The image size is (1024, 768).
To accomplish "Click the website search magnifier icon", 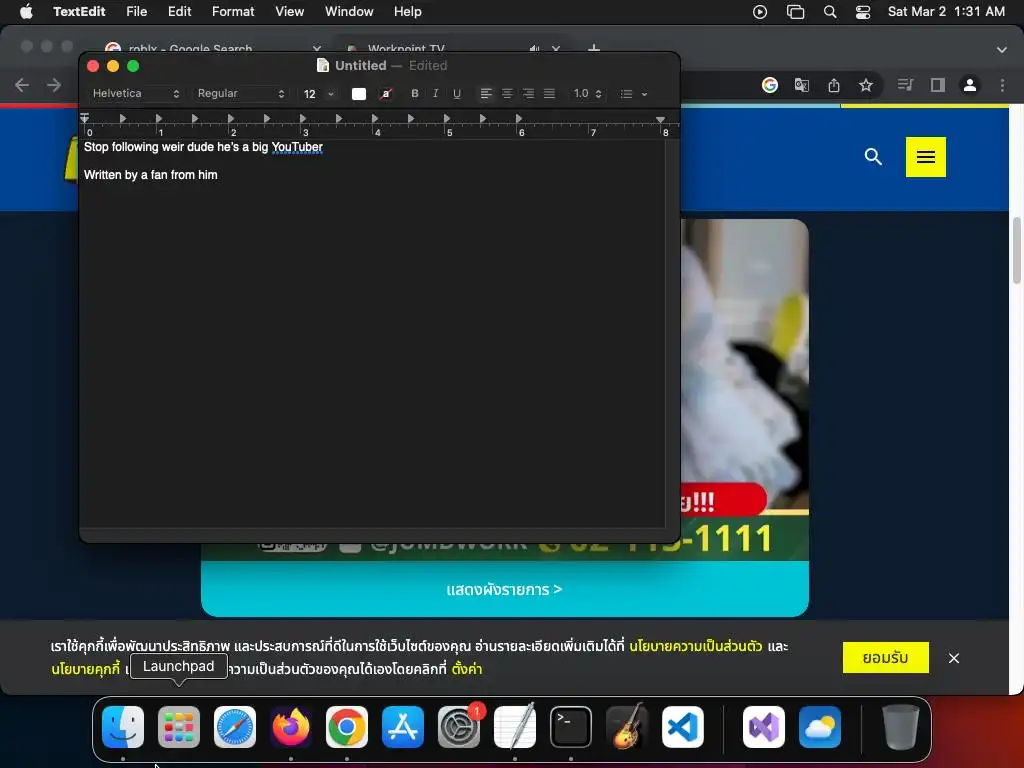I will (873, 157).
